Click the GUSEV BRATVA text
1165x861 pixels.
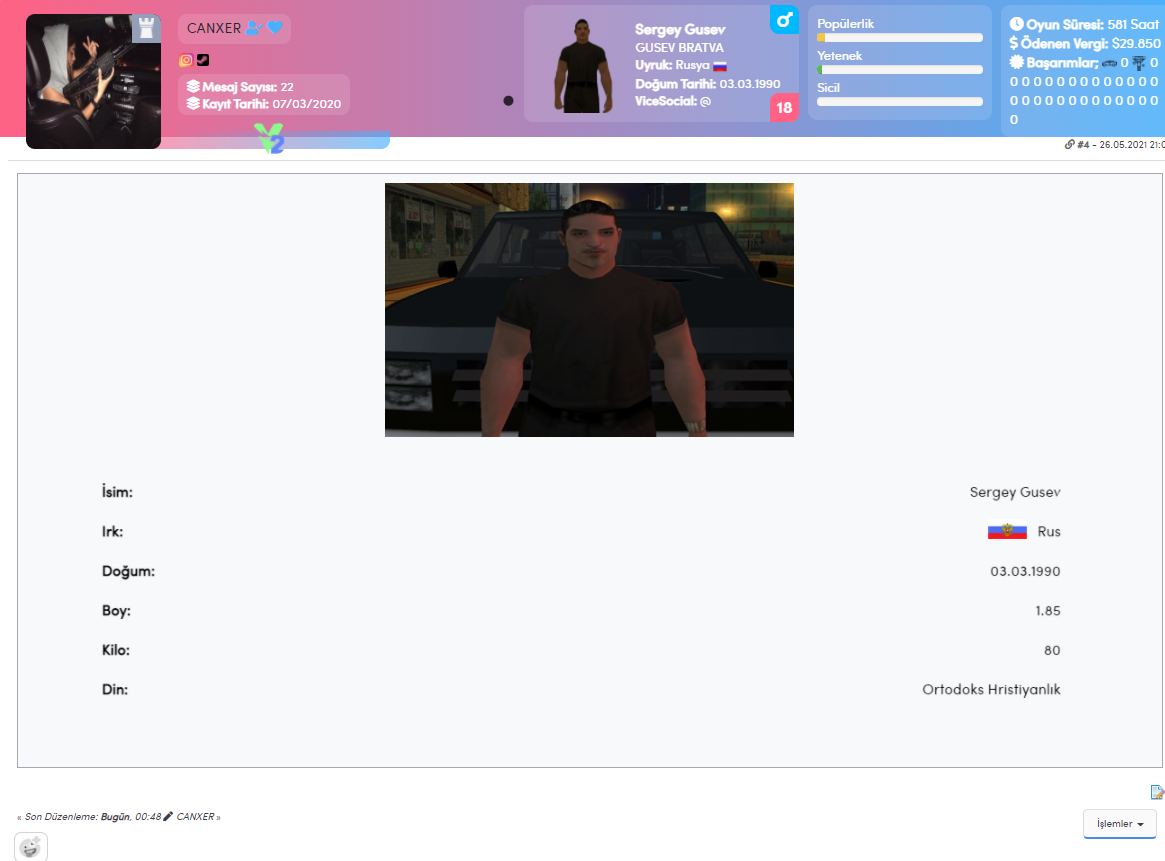[679, 48]
